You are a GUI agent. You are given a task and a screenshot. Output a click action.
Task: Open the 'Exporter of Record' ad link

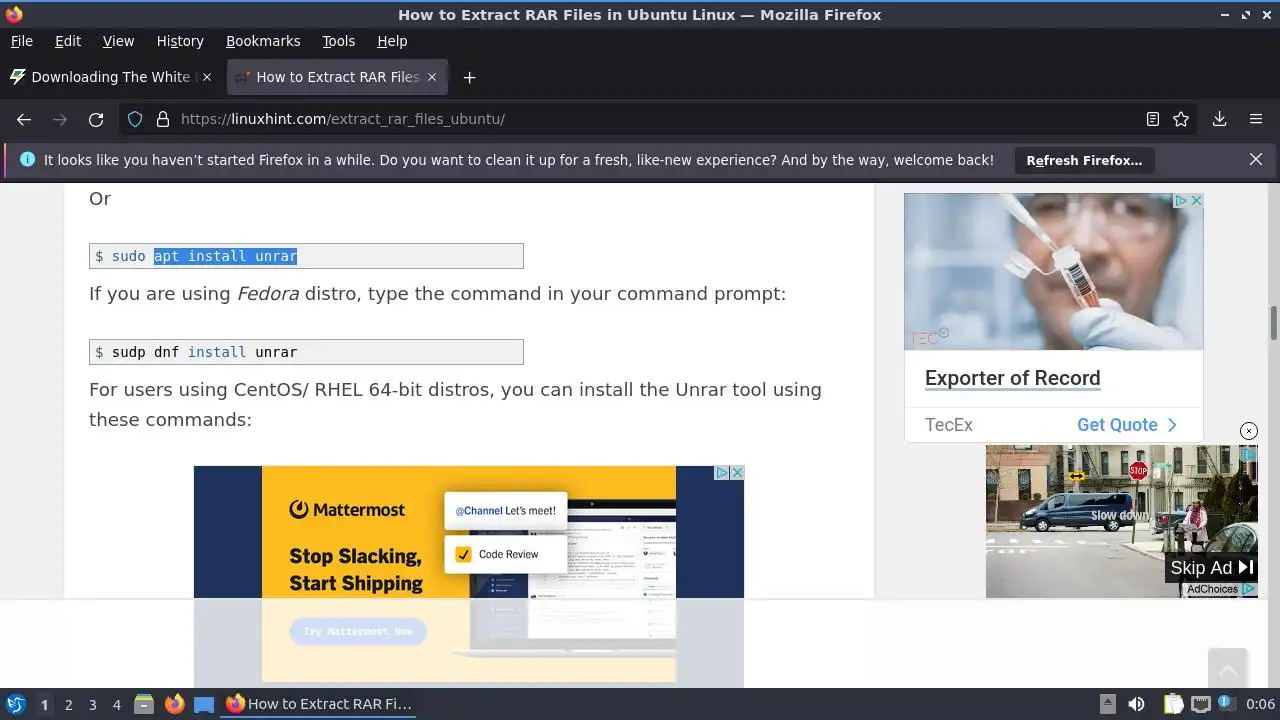[x=1012, y=378]
